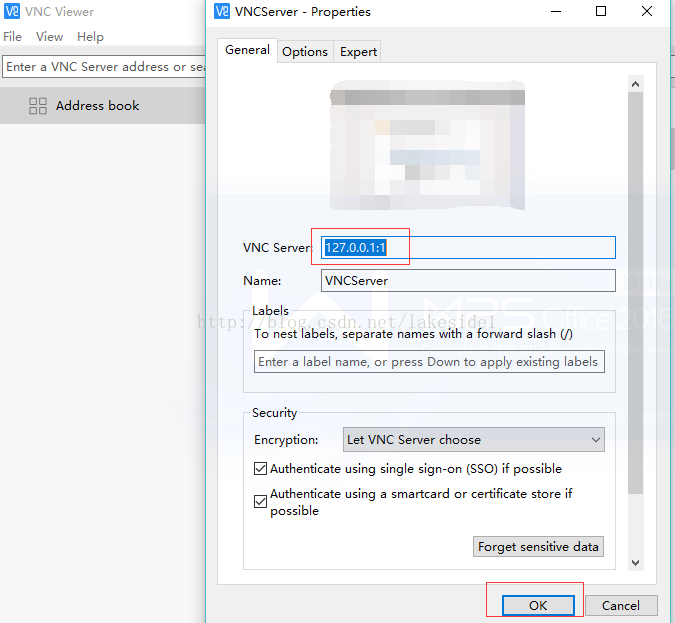Click the vertical scrollbar thumb in Properties dialog
Viewport: 675px width, 623px height.
(635, 293)
